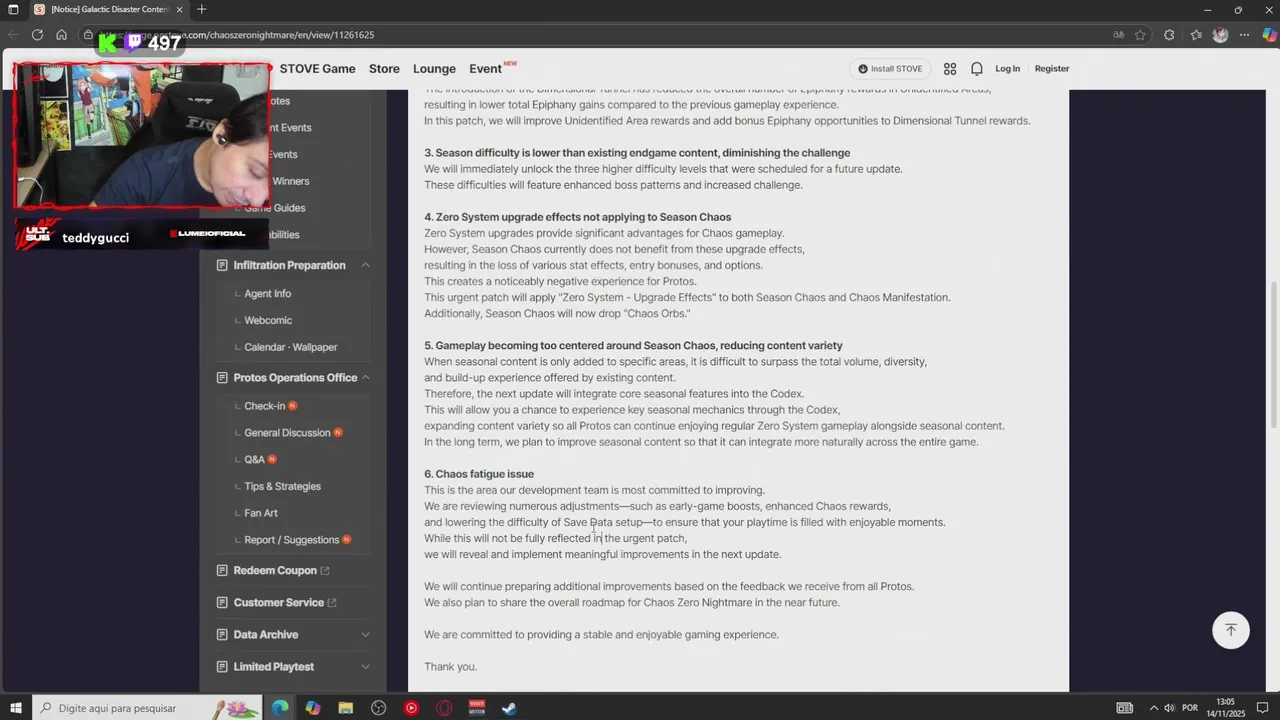Open the favorites list icon
This screenshot has width=1280, height=720.
tap(1196, 34)
